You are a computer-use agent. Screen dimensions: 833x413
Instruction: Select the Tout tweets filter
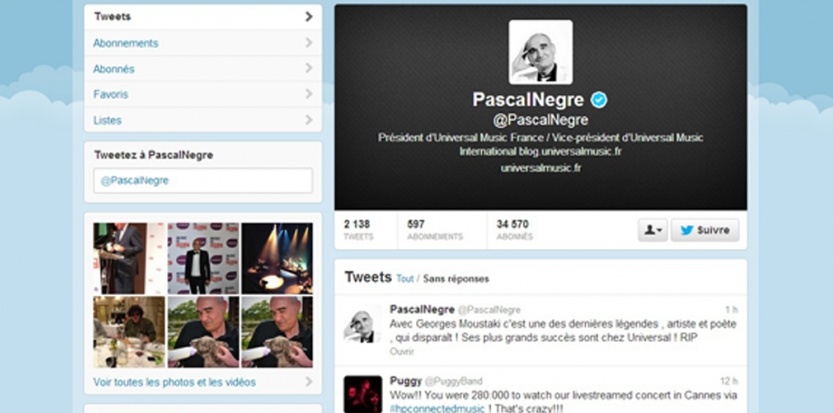pos(405,279)
